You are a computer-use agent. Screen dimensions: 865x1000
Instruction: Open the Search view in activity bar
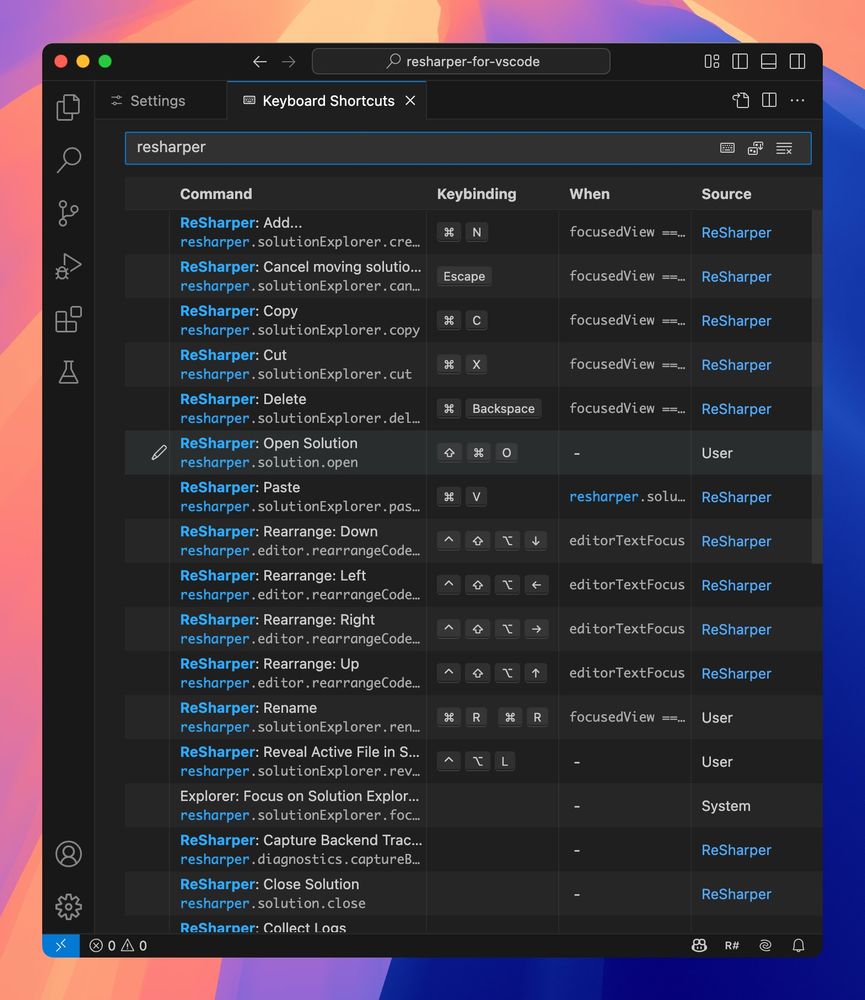coord(68,160)
